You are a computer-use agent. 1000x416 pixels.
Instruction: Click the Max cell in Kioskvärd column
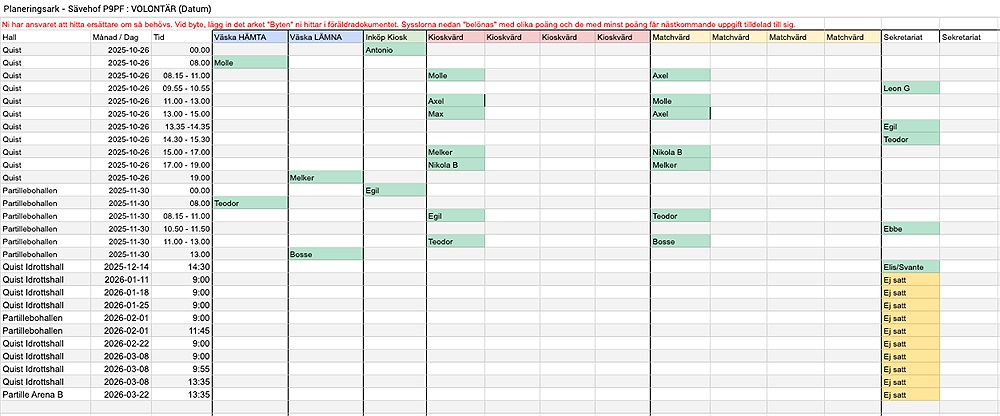(455, 114)
